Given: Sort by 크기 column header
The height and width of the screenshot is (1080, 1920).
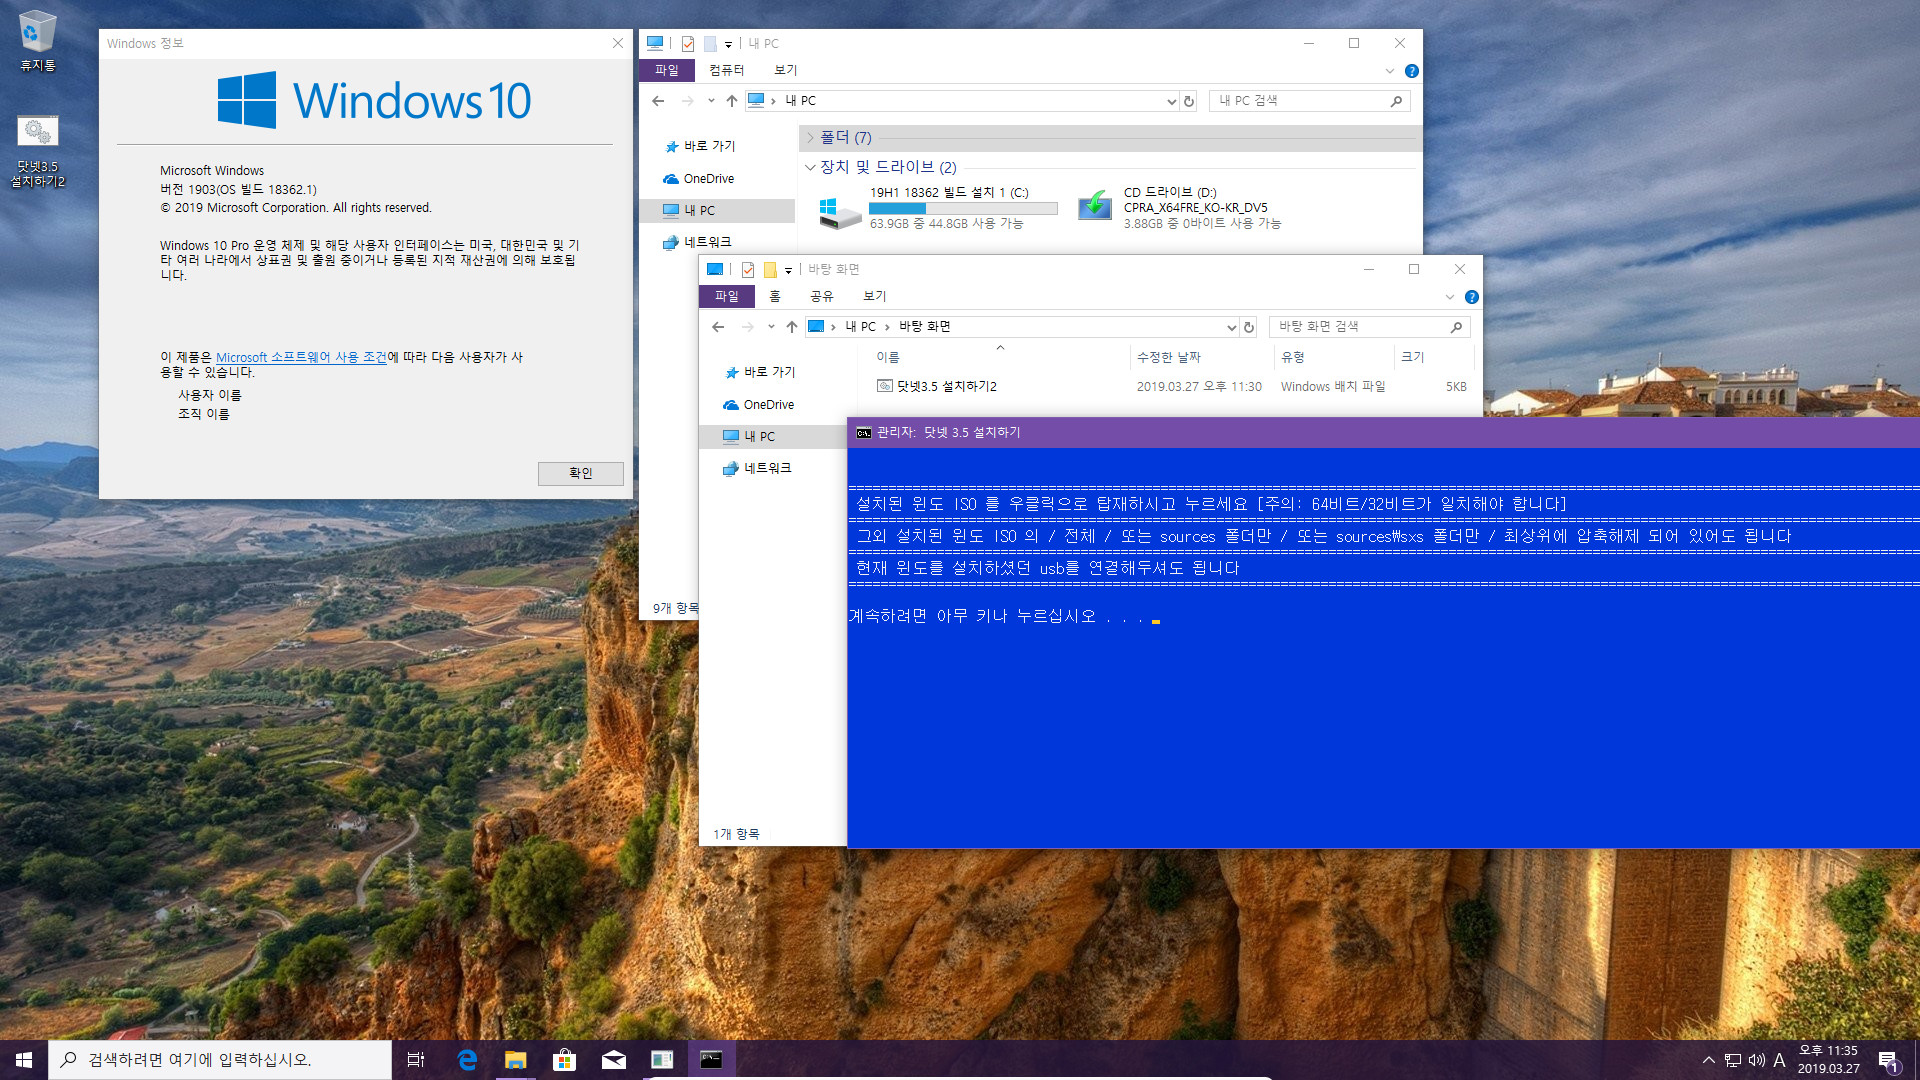Looking at the screenshot, I should [1433, 357].
